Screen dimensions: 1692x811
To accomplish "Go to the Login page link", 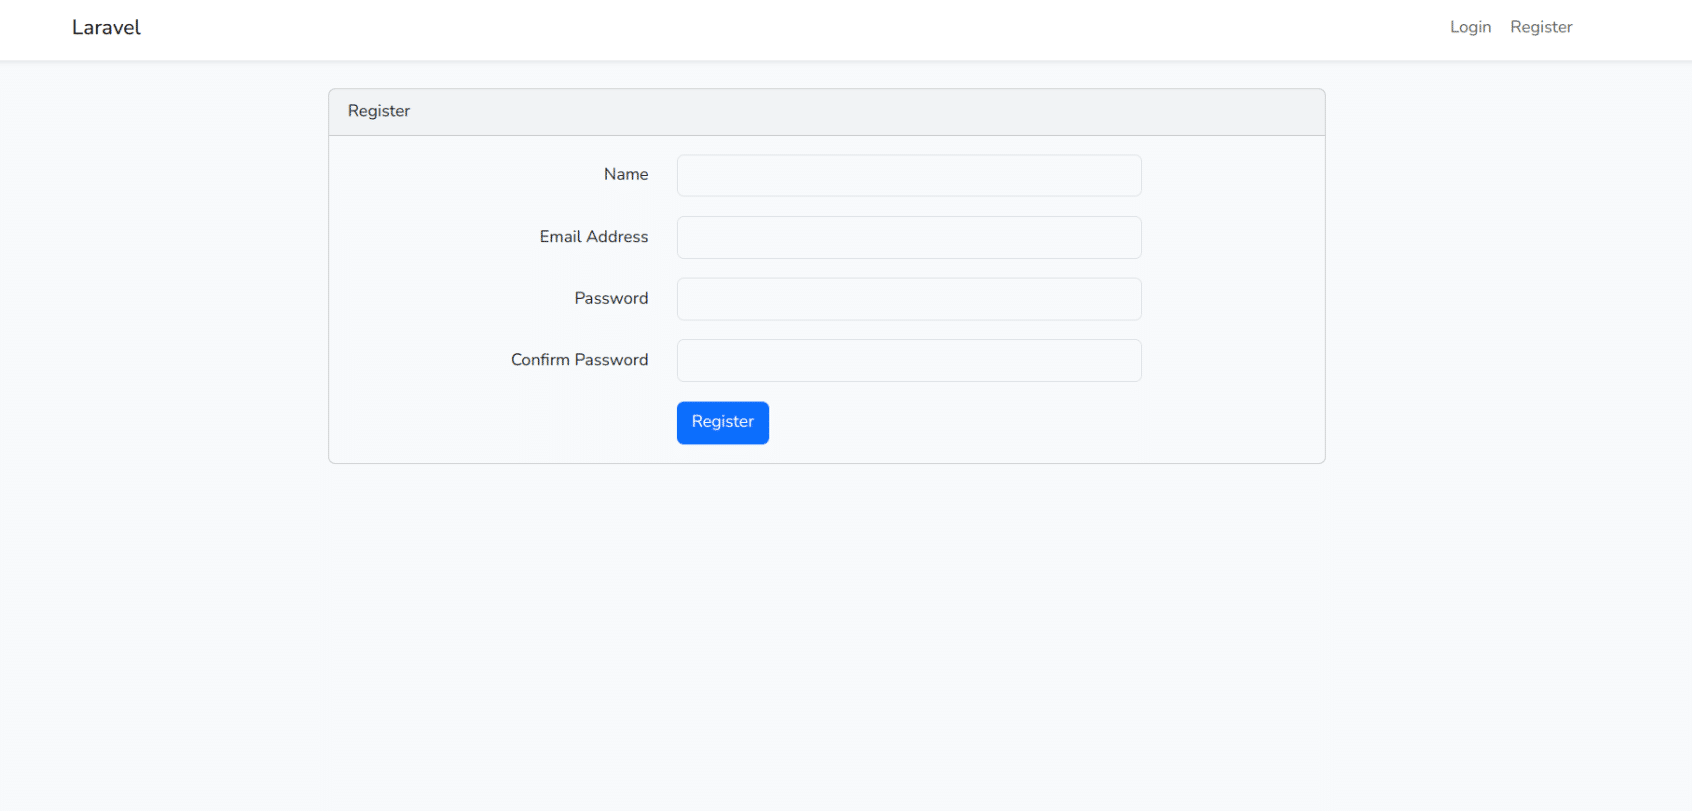I will [1470, 27].
